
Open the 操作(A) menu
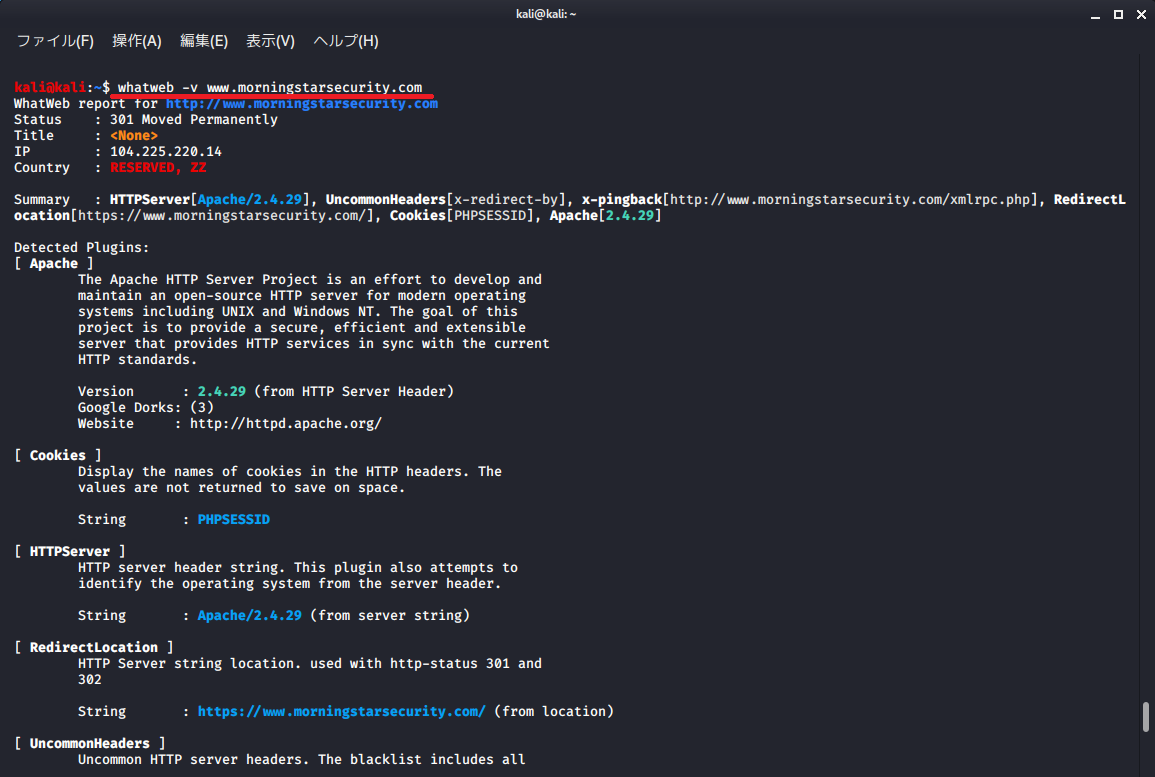[137, 41]
